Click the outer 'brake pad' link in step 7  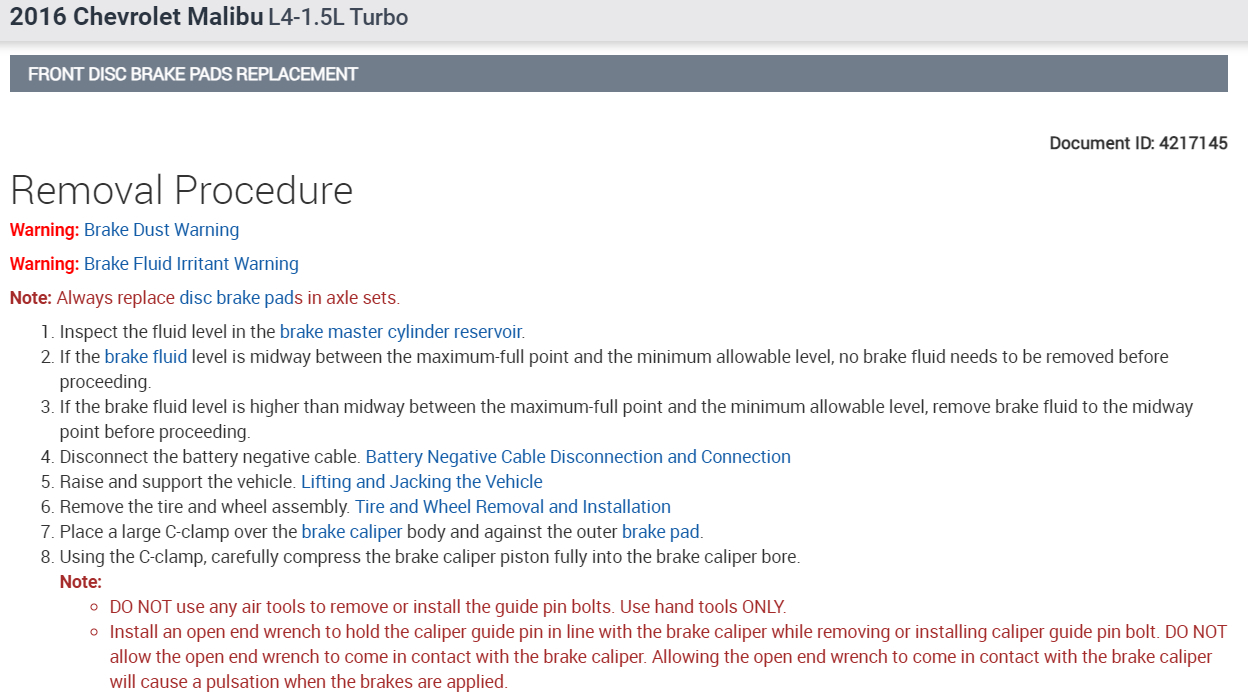[661, 532]
